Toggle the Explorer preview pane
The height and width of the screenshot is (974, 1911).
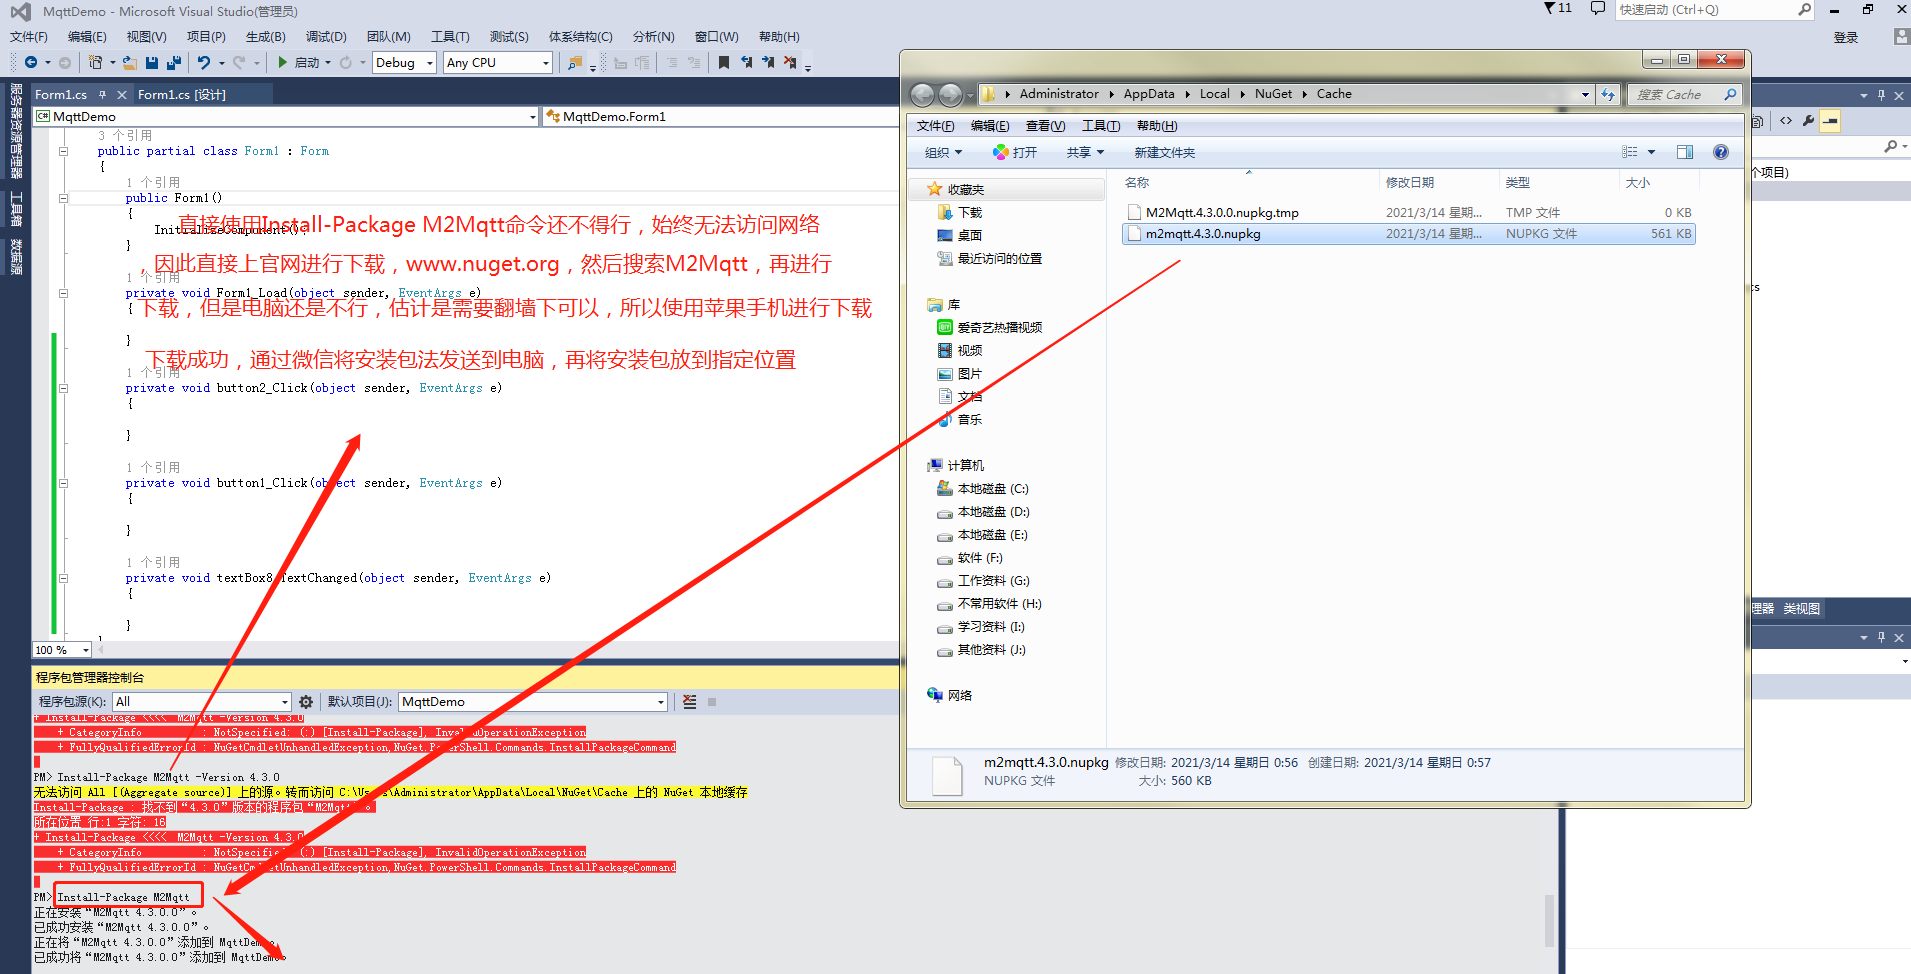point(1685,153)
